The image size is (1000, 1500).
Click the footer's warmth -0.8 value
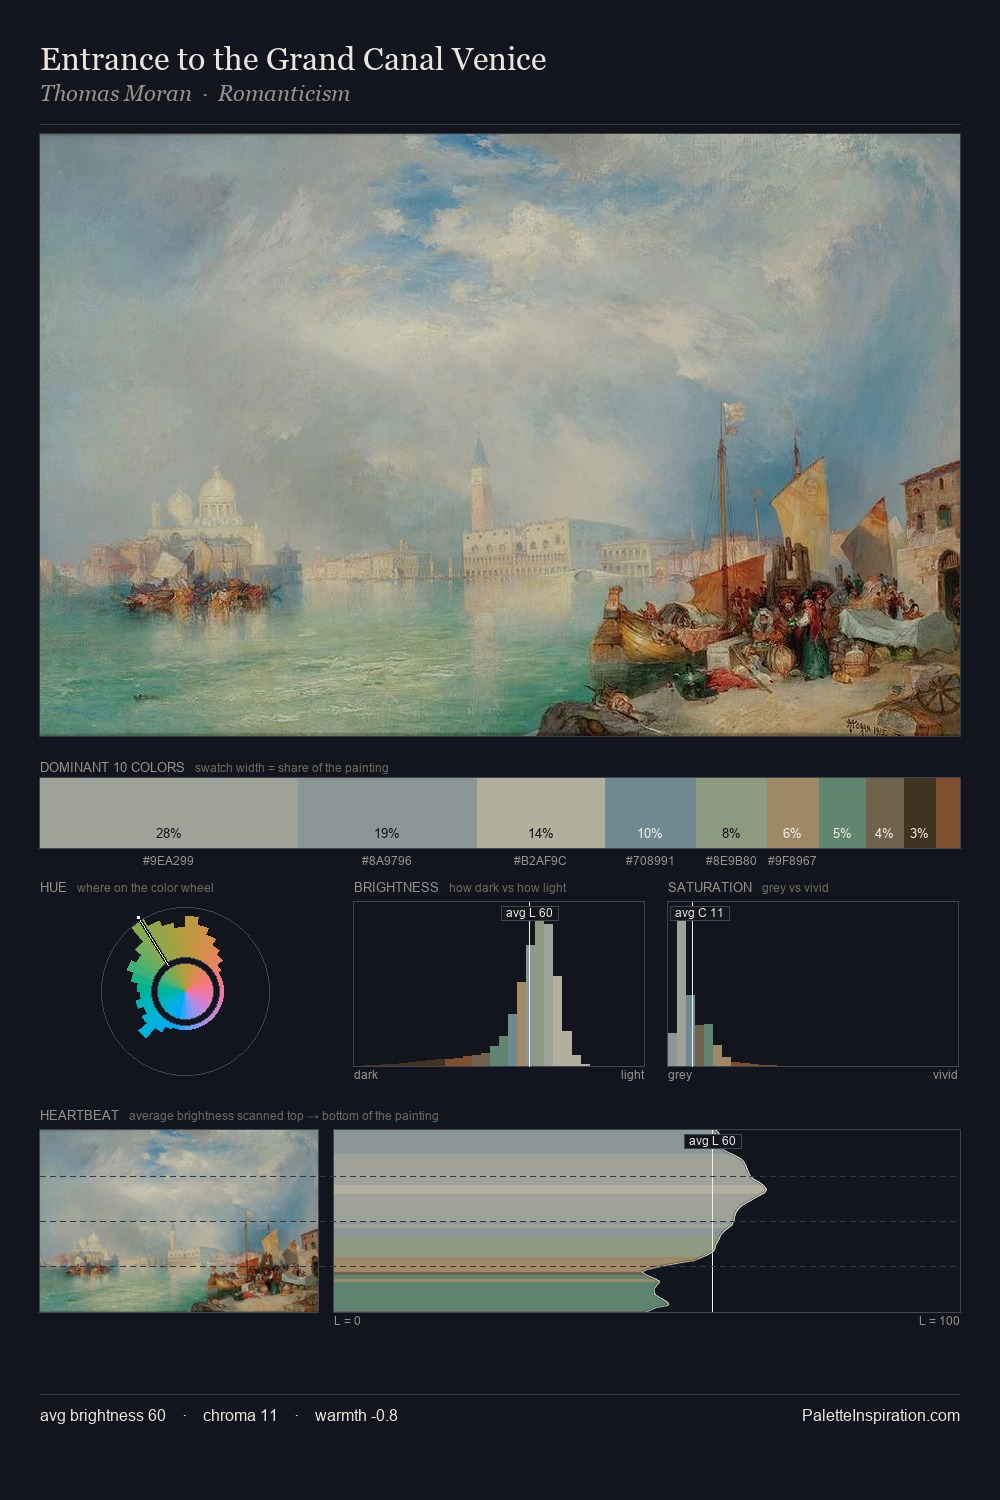pos(356,1415)
